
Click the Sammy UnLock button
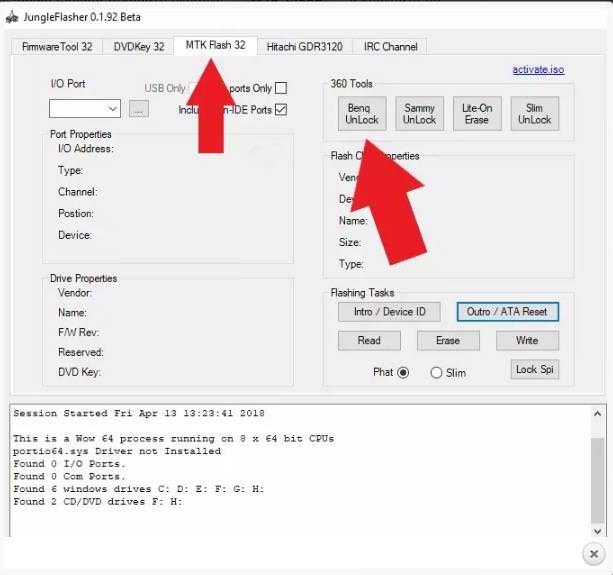tap(419, 114)
